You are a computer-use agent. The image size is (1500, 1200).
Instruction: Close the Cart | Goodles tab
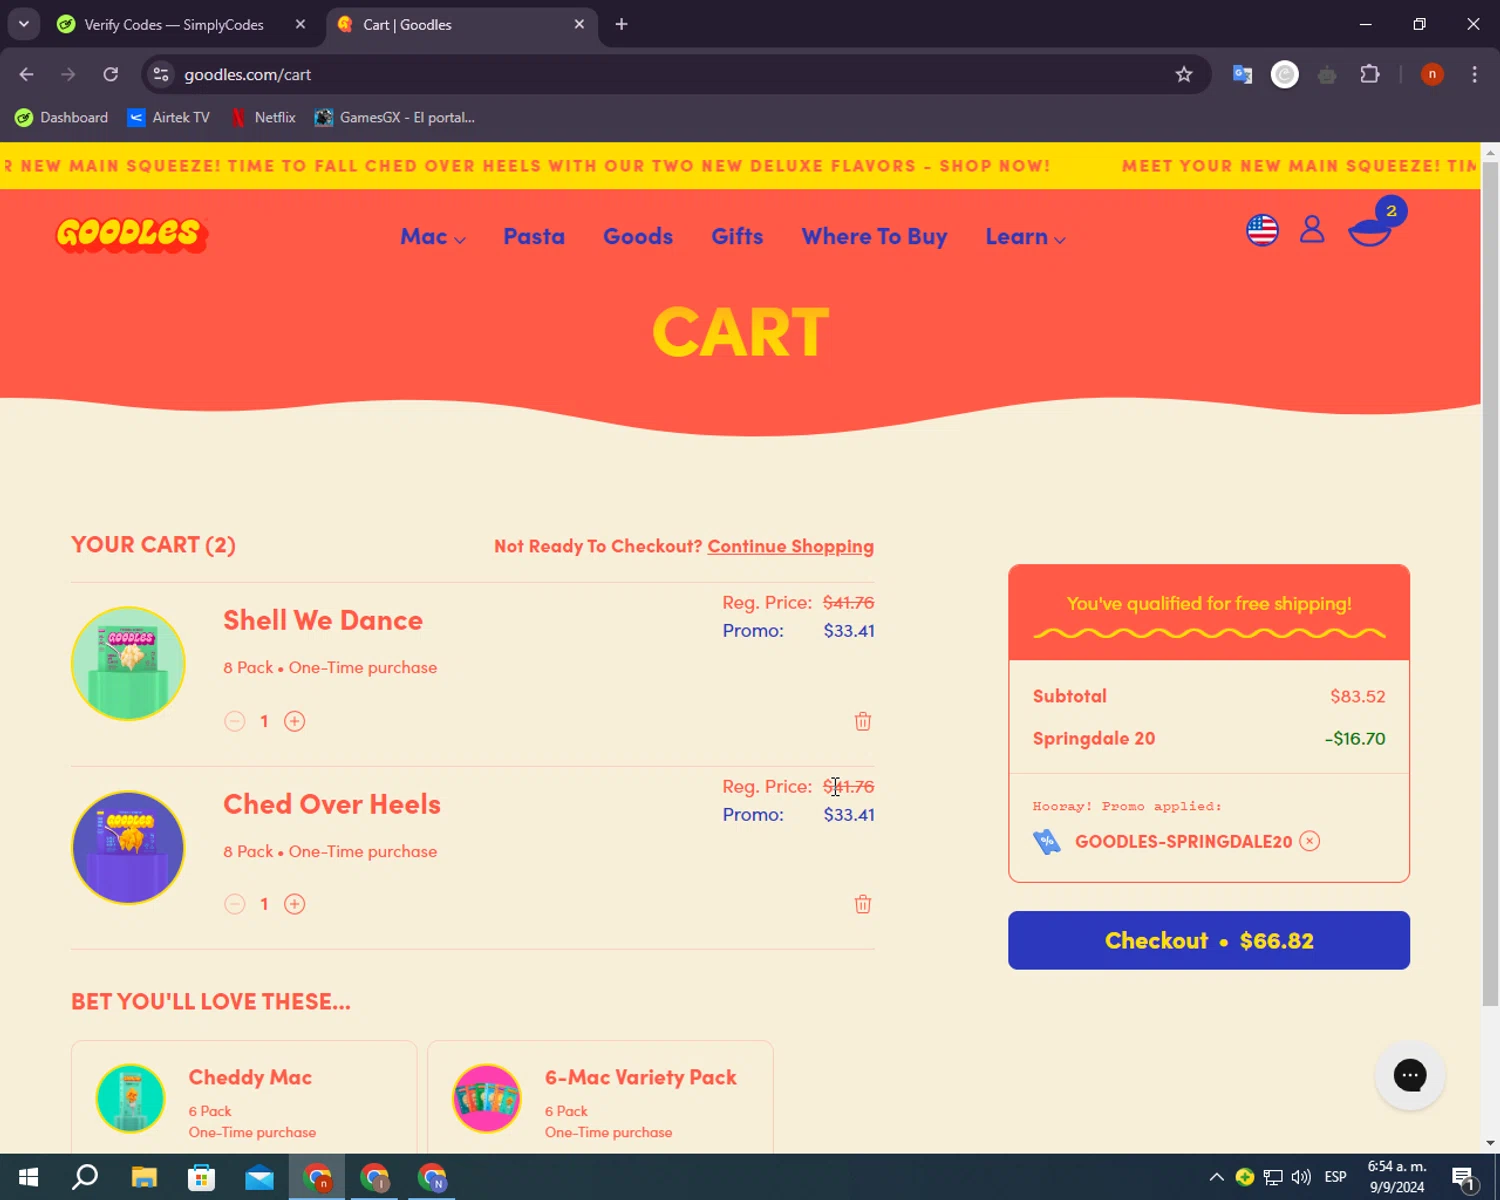coord(579,24)
